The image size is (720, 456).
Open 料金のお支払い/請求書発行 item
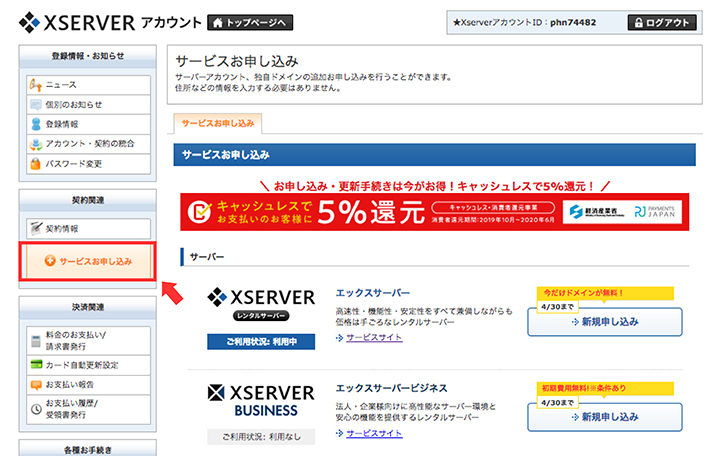point(88,340)
